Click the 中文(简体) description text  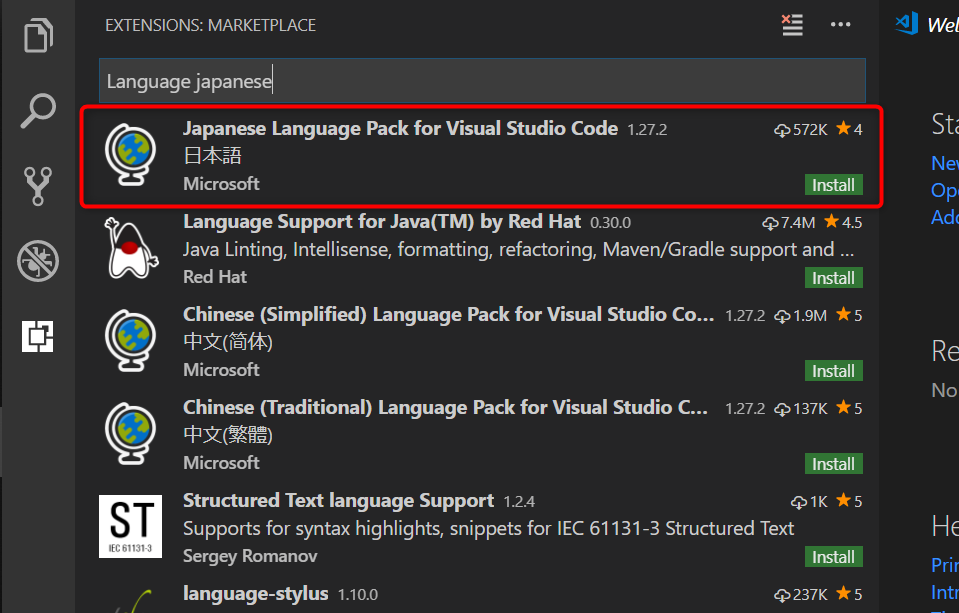coord(228,341)
